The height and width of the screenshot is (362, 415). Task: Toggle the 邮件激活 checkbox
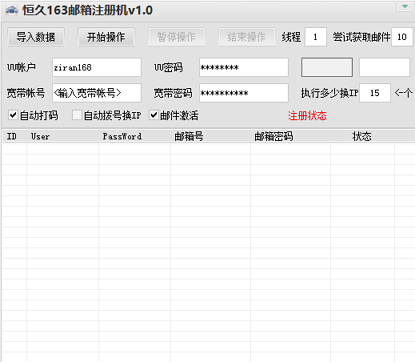pos(153,115)
